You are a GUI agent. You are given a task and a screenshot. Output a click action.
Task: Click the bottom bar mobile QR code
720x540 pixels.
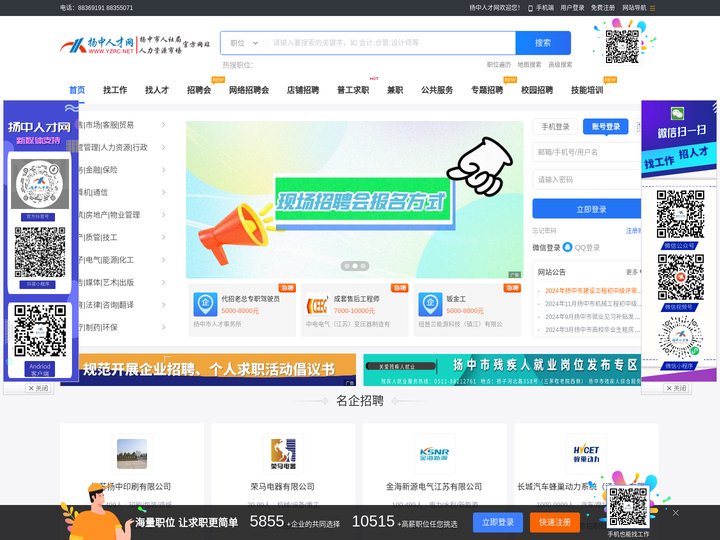point(628,507)
